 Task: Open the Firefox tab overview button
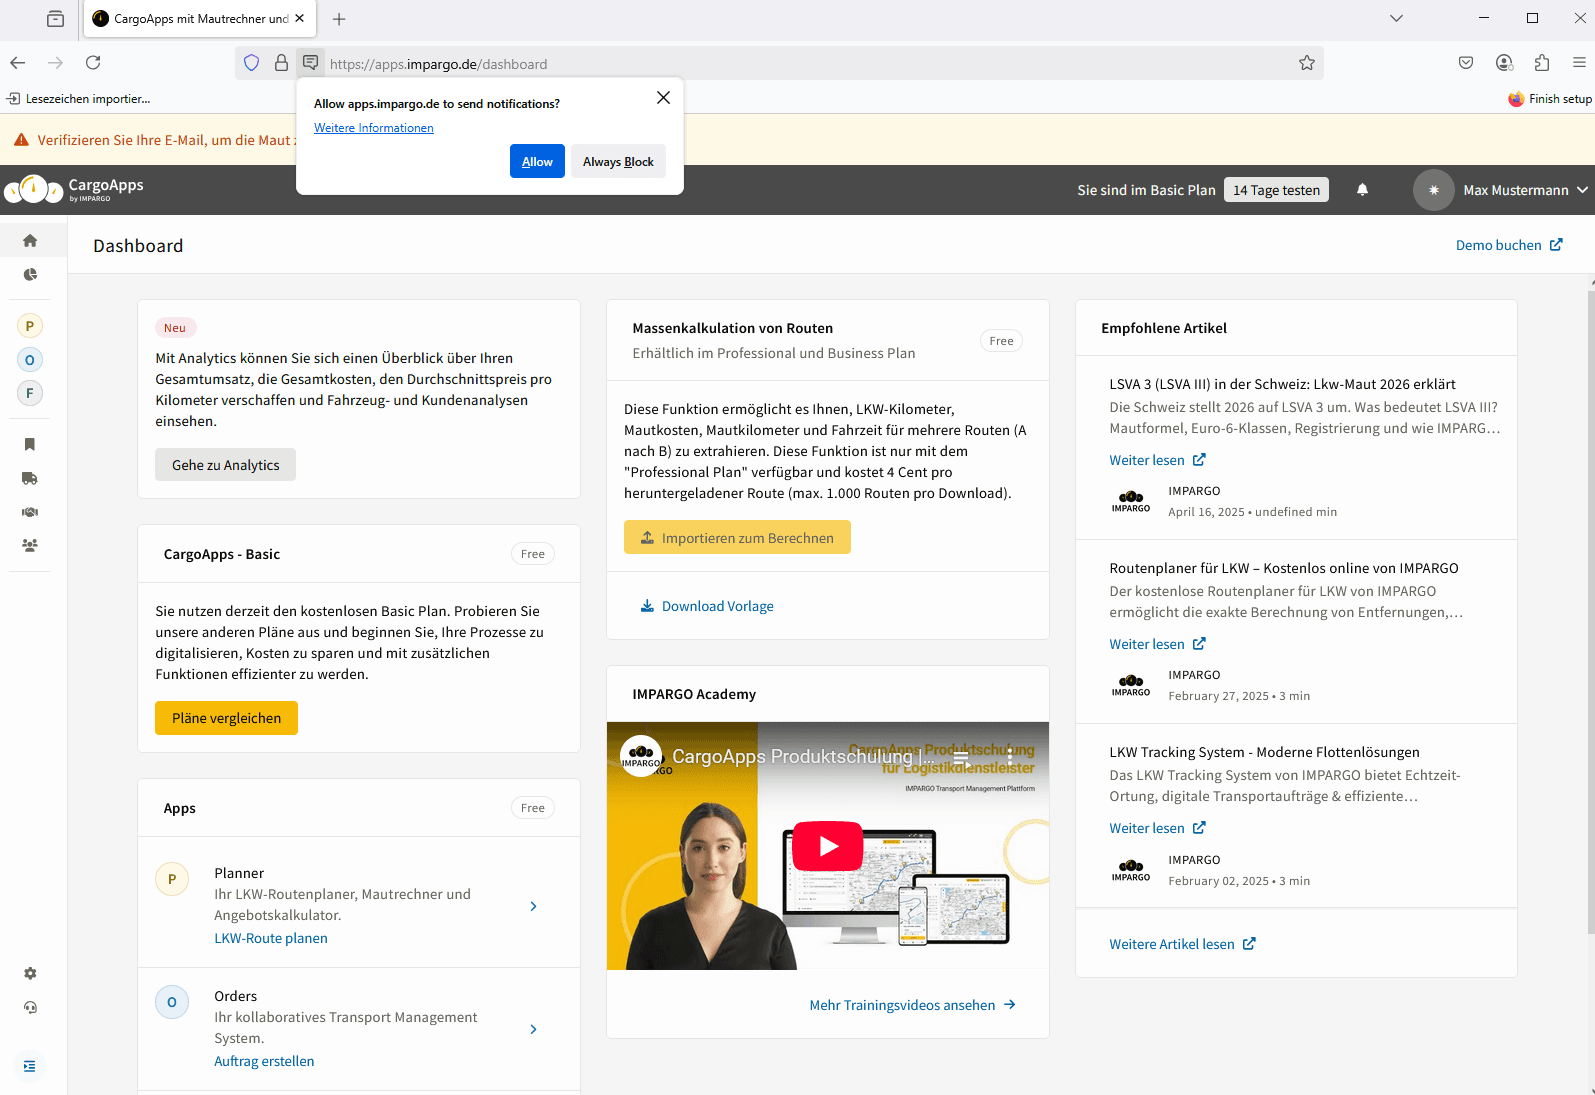coord(56,19)
